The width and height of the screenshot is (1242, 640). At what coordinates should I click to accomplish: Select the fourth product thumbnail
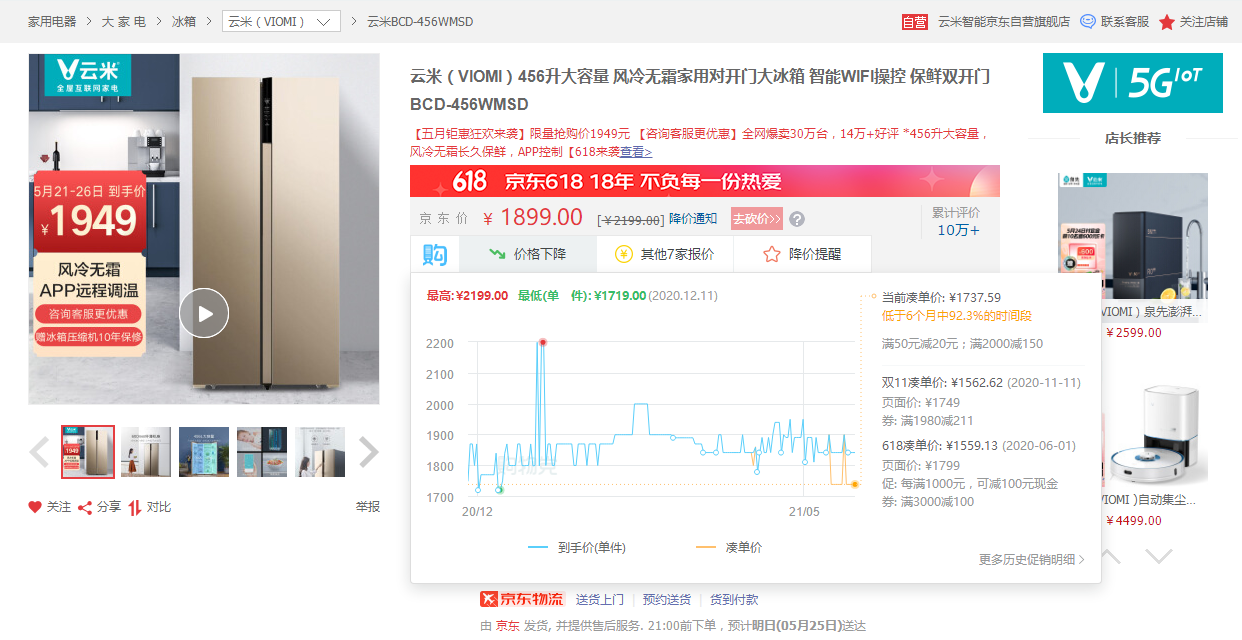click(x=262, y=452)
